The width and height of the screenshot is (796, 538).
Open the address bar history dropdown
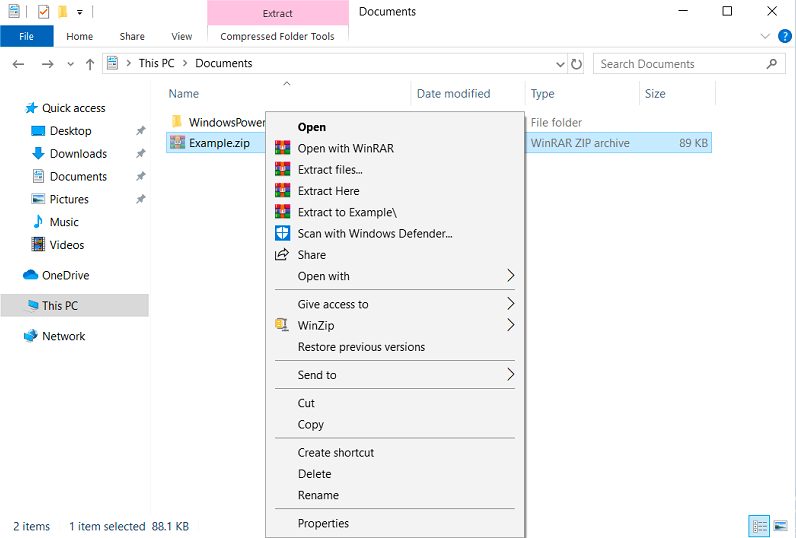pos(560,64)
